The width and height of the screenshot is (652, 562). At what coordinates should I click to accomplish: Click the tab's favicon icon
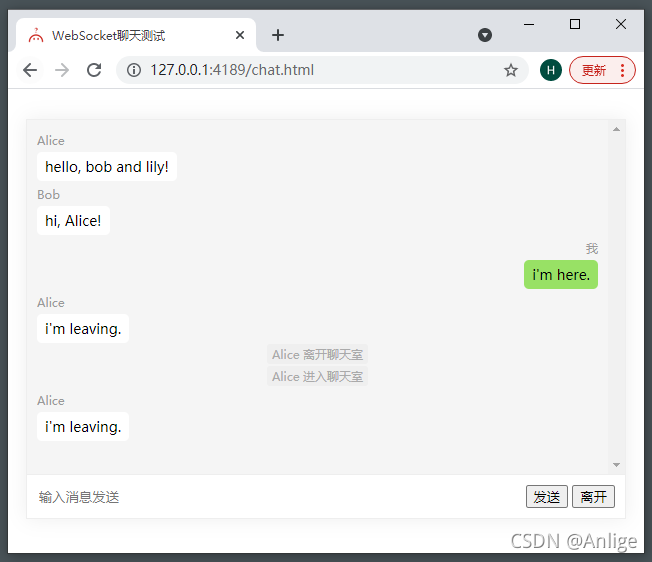36,35
